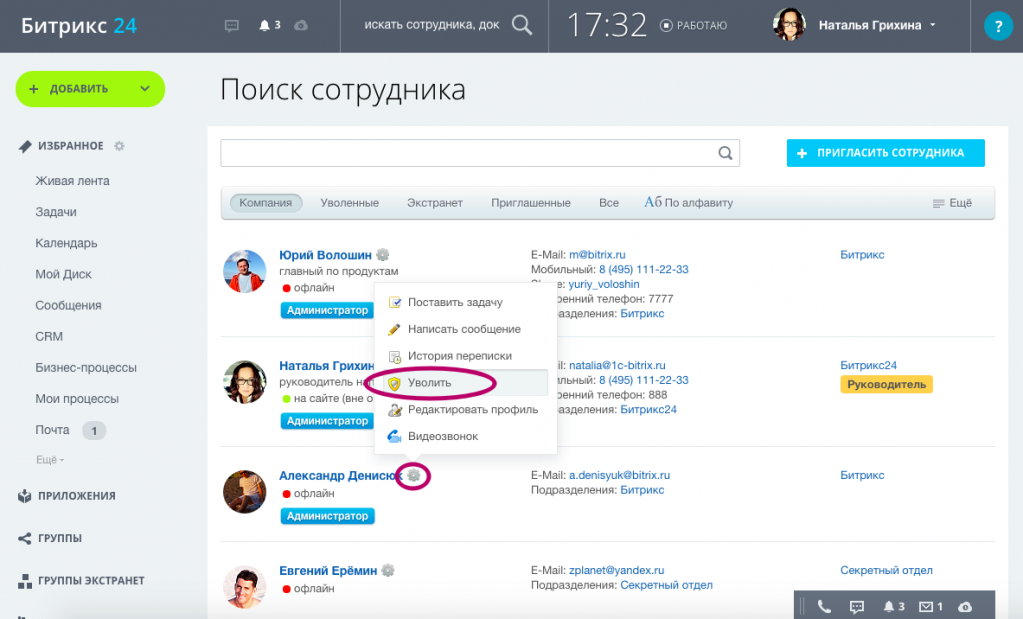
Task: Click the chat icon in bottom bar
Action: [x=857, y=607]
